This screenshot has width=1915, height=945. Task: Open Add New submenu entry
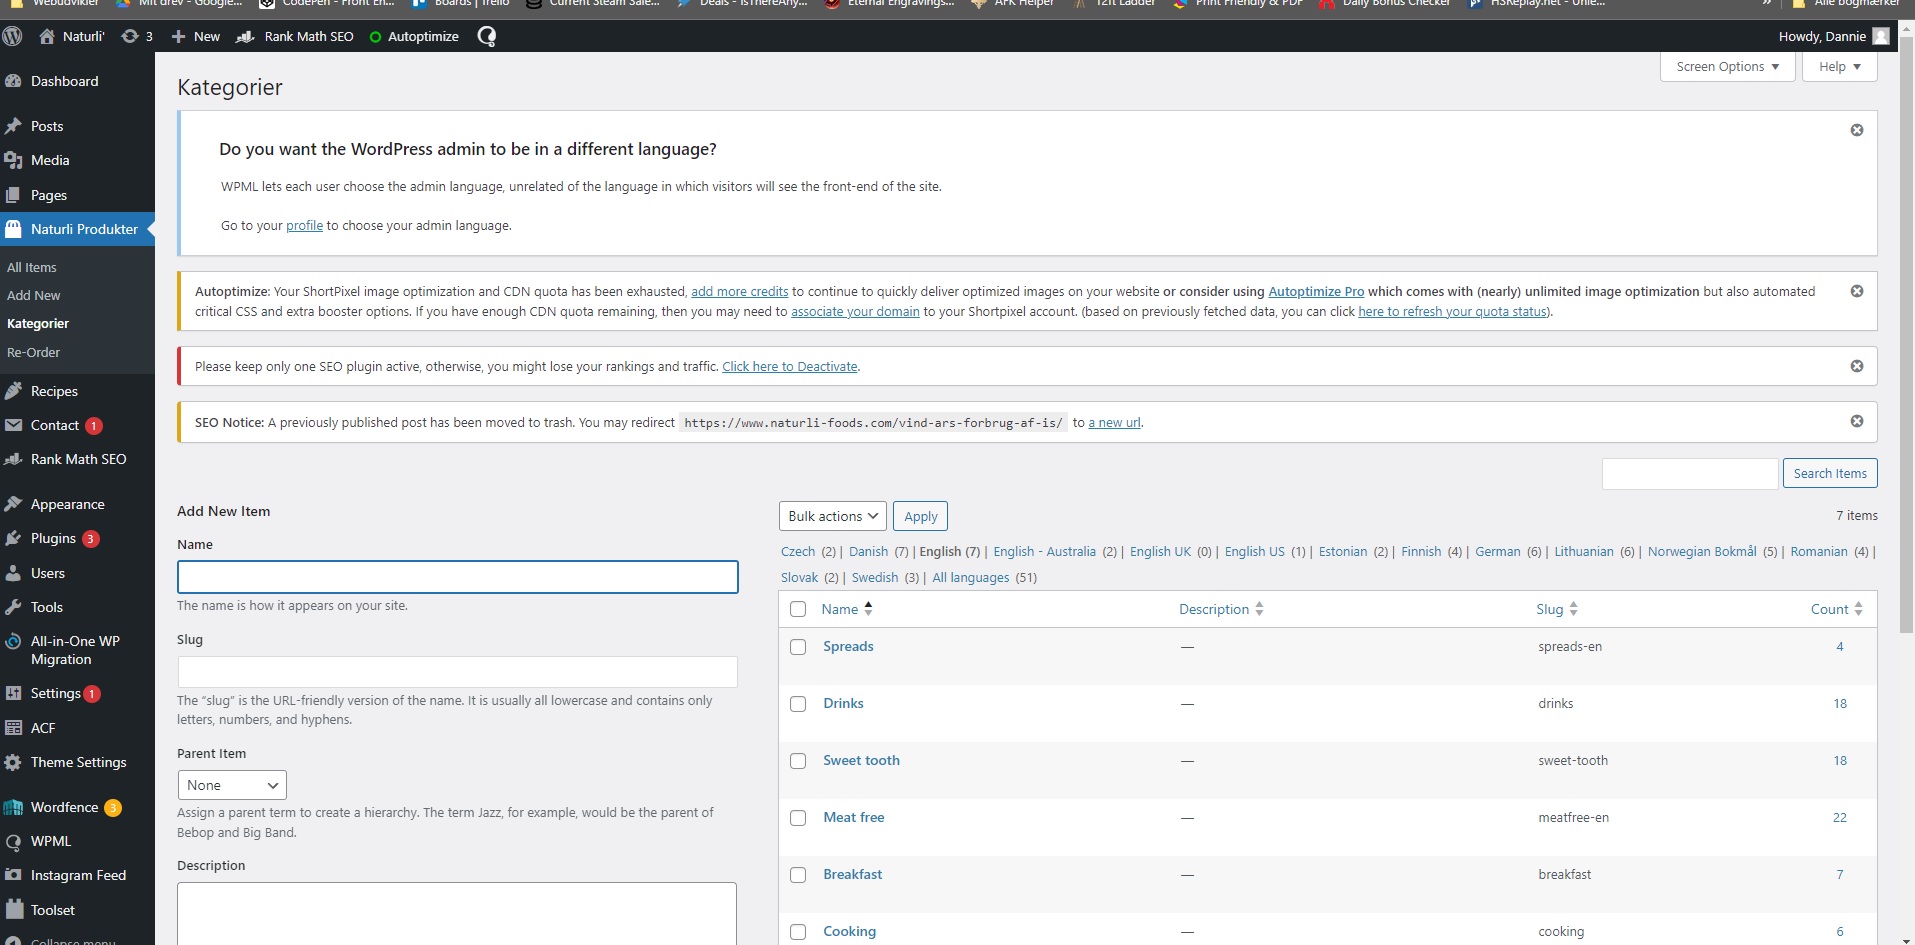[34, 295]
